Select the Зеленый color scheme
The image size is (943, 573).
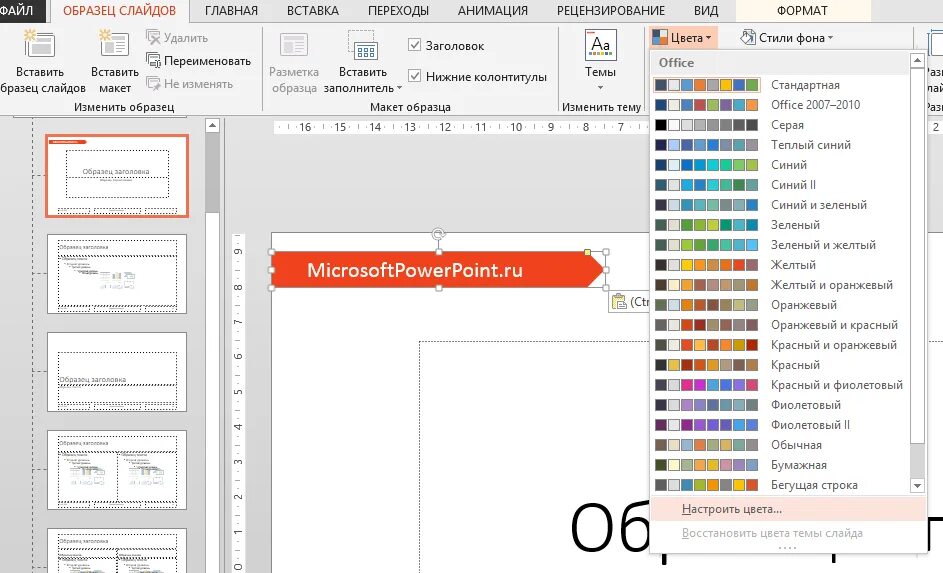click(x=781, y=225)
